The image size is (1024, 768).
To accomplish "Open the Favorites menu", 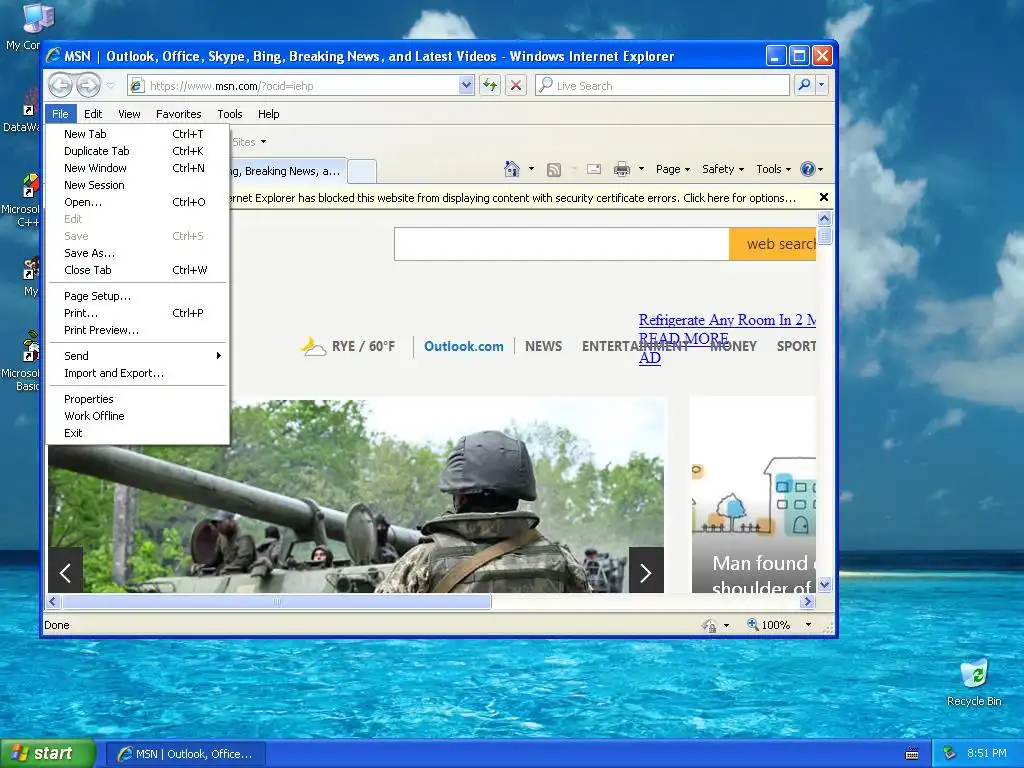I will click(x=178, y=114).
